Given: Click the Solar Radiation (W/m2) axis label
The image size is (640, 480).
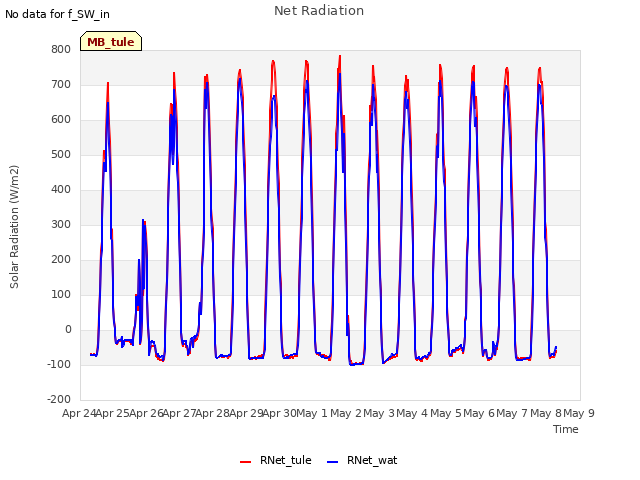Looking at the screenshot, I should 14,227.
